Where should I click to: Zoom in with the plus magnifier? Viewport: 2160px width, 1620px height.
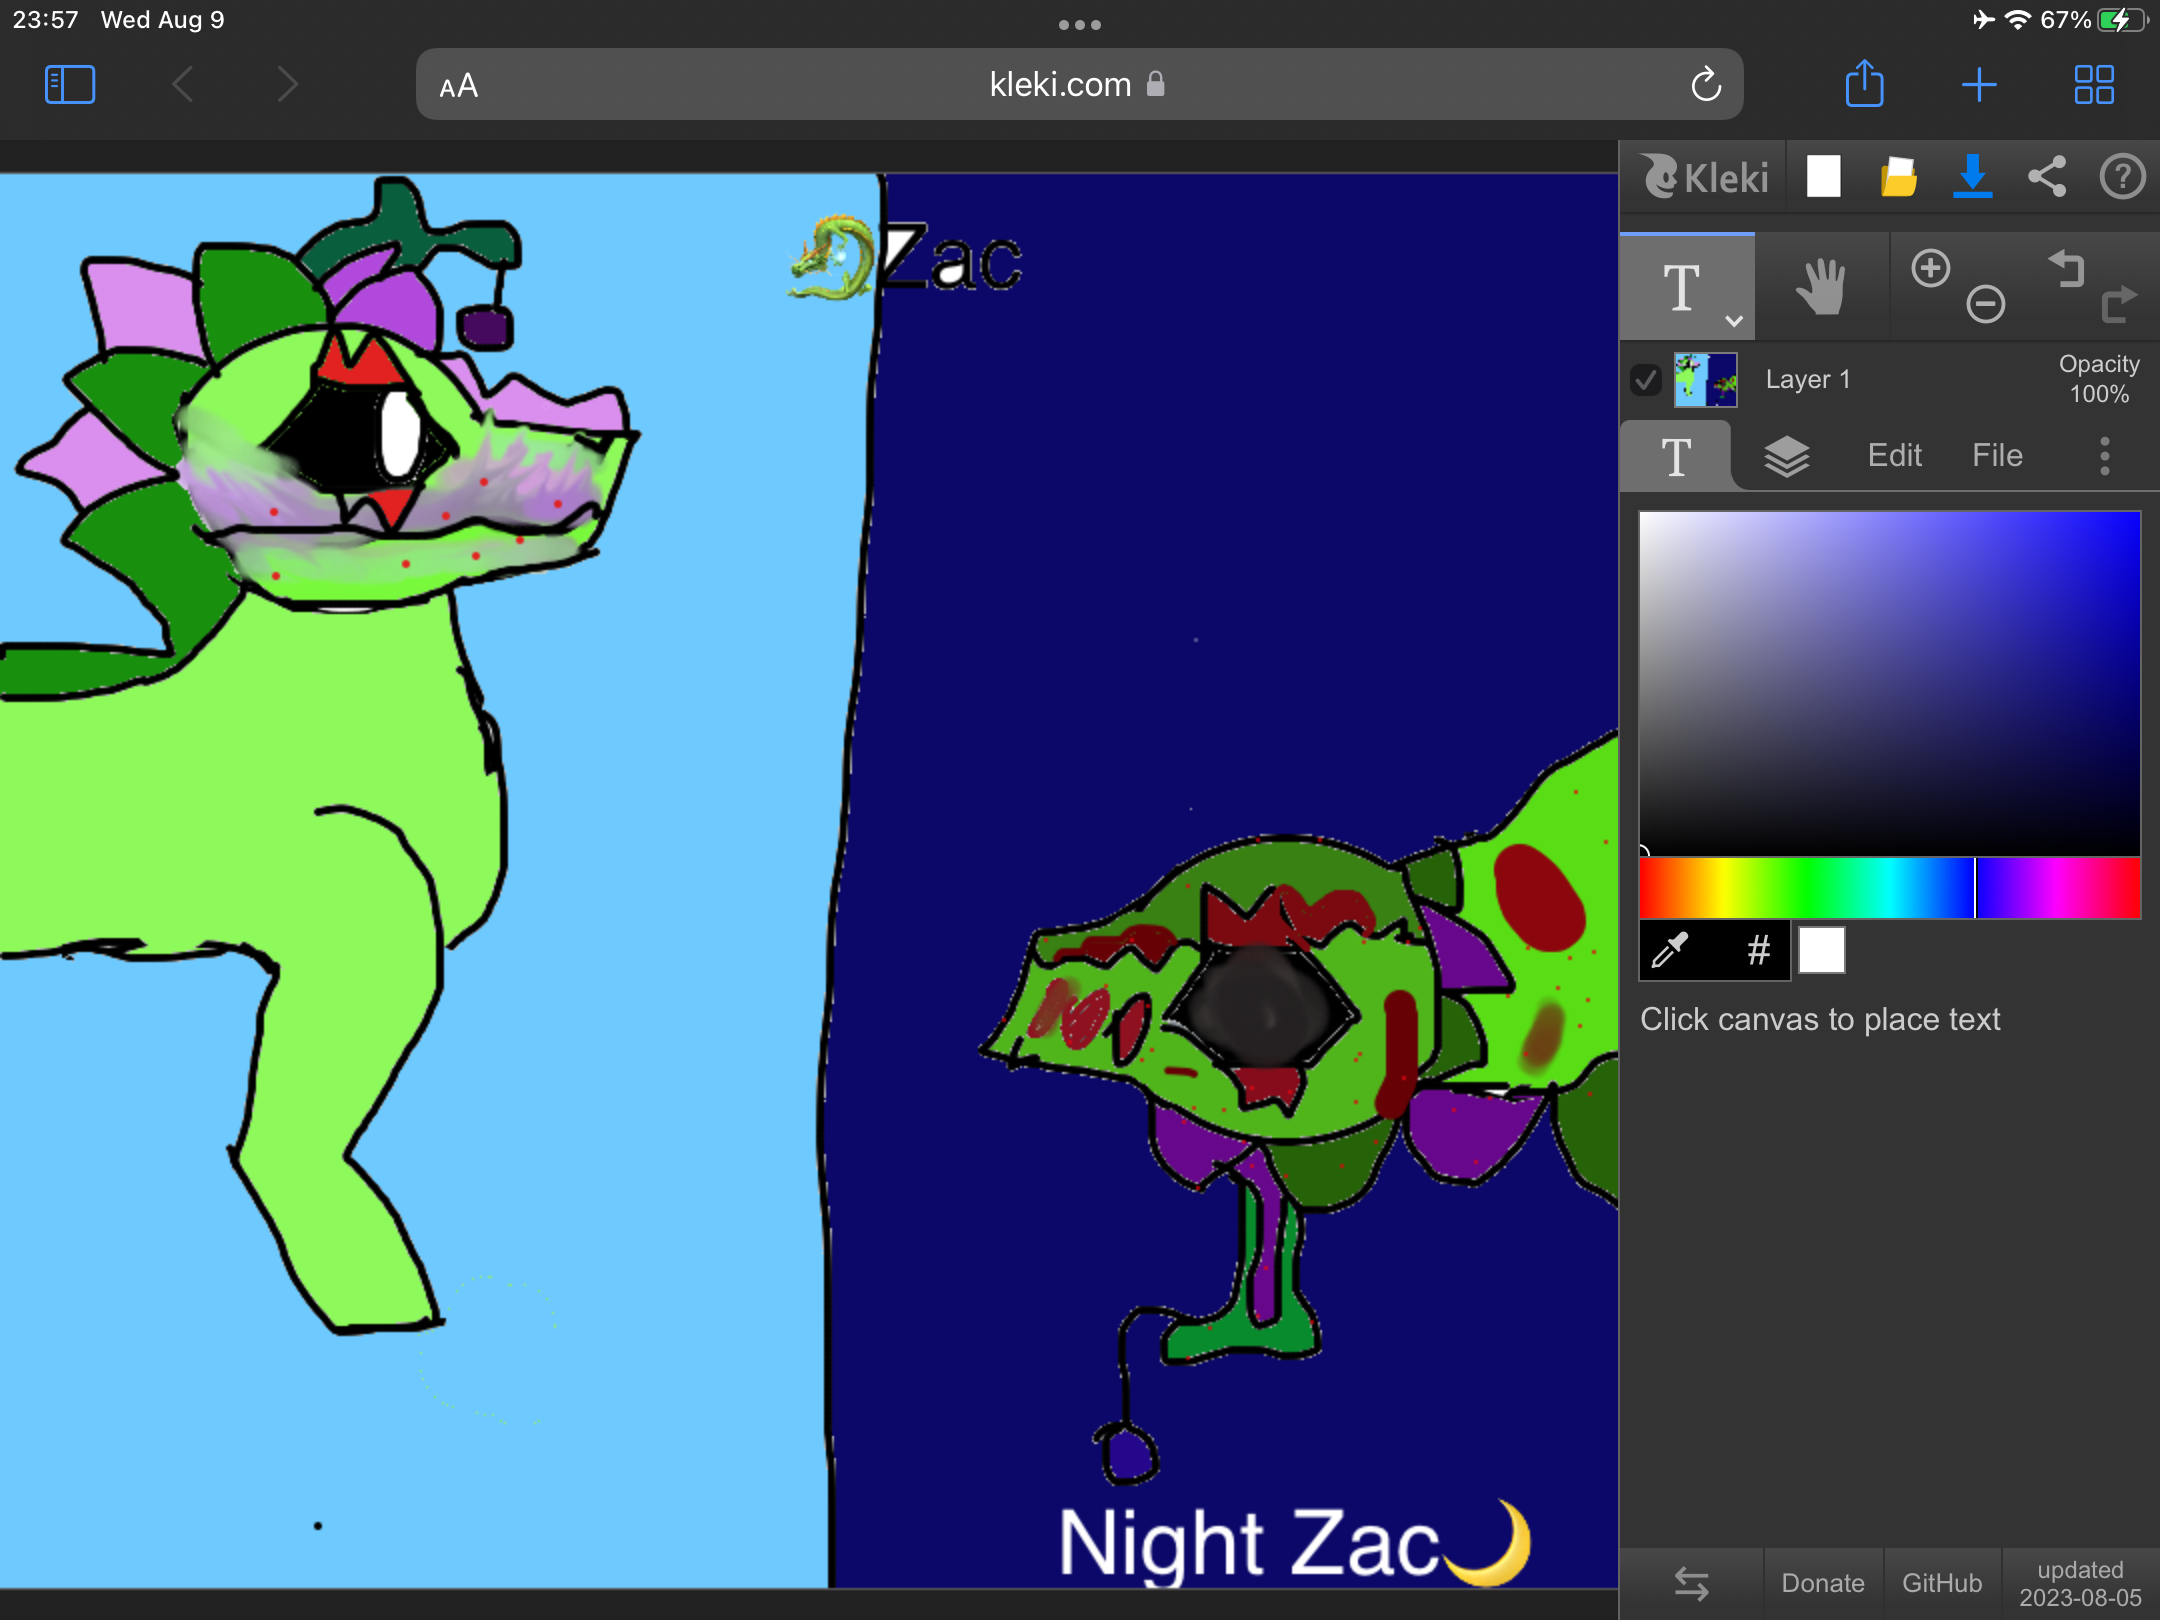(1931, 268)
